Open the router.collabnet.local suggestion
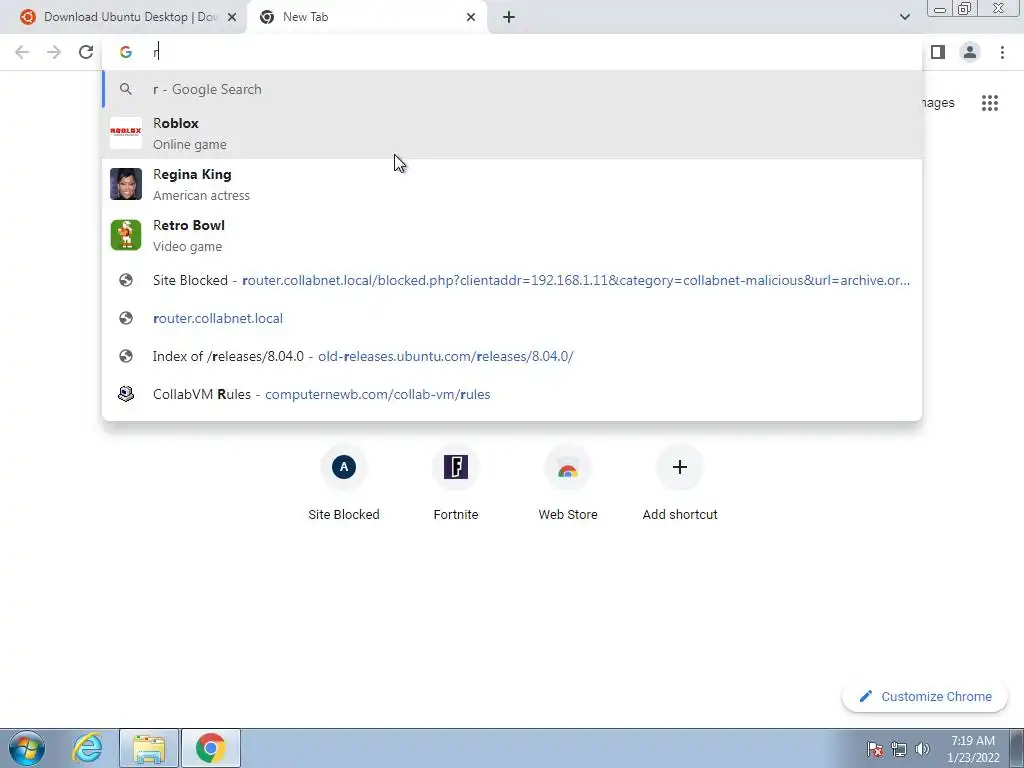The image size is (1024, 768). (512, 318)
